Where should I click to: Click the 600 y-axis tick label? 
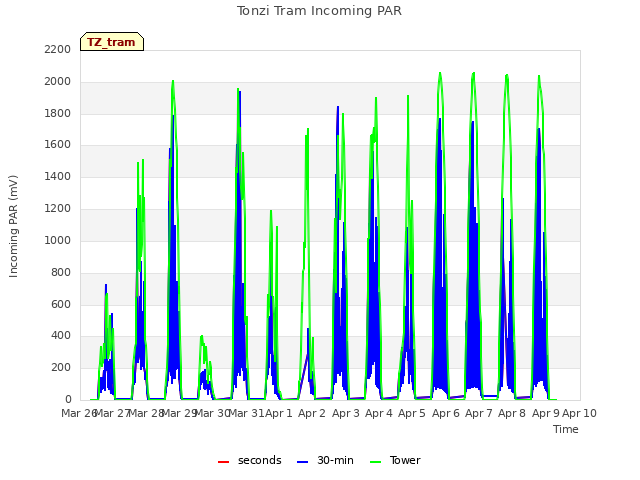tap(61, 304)
